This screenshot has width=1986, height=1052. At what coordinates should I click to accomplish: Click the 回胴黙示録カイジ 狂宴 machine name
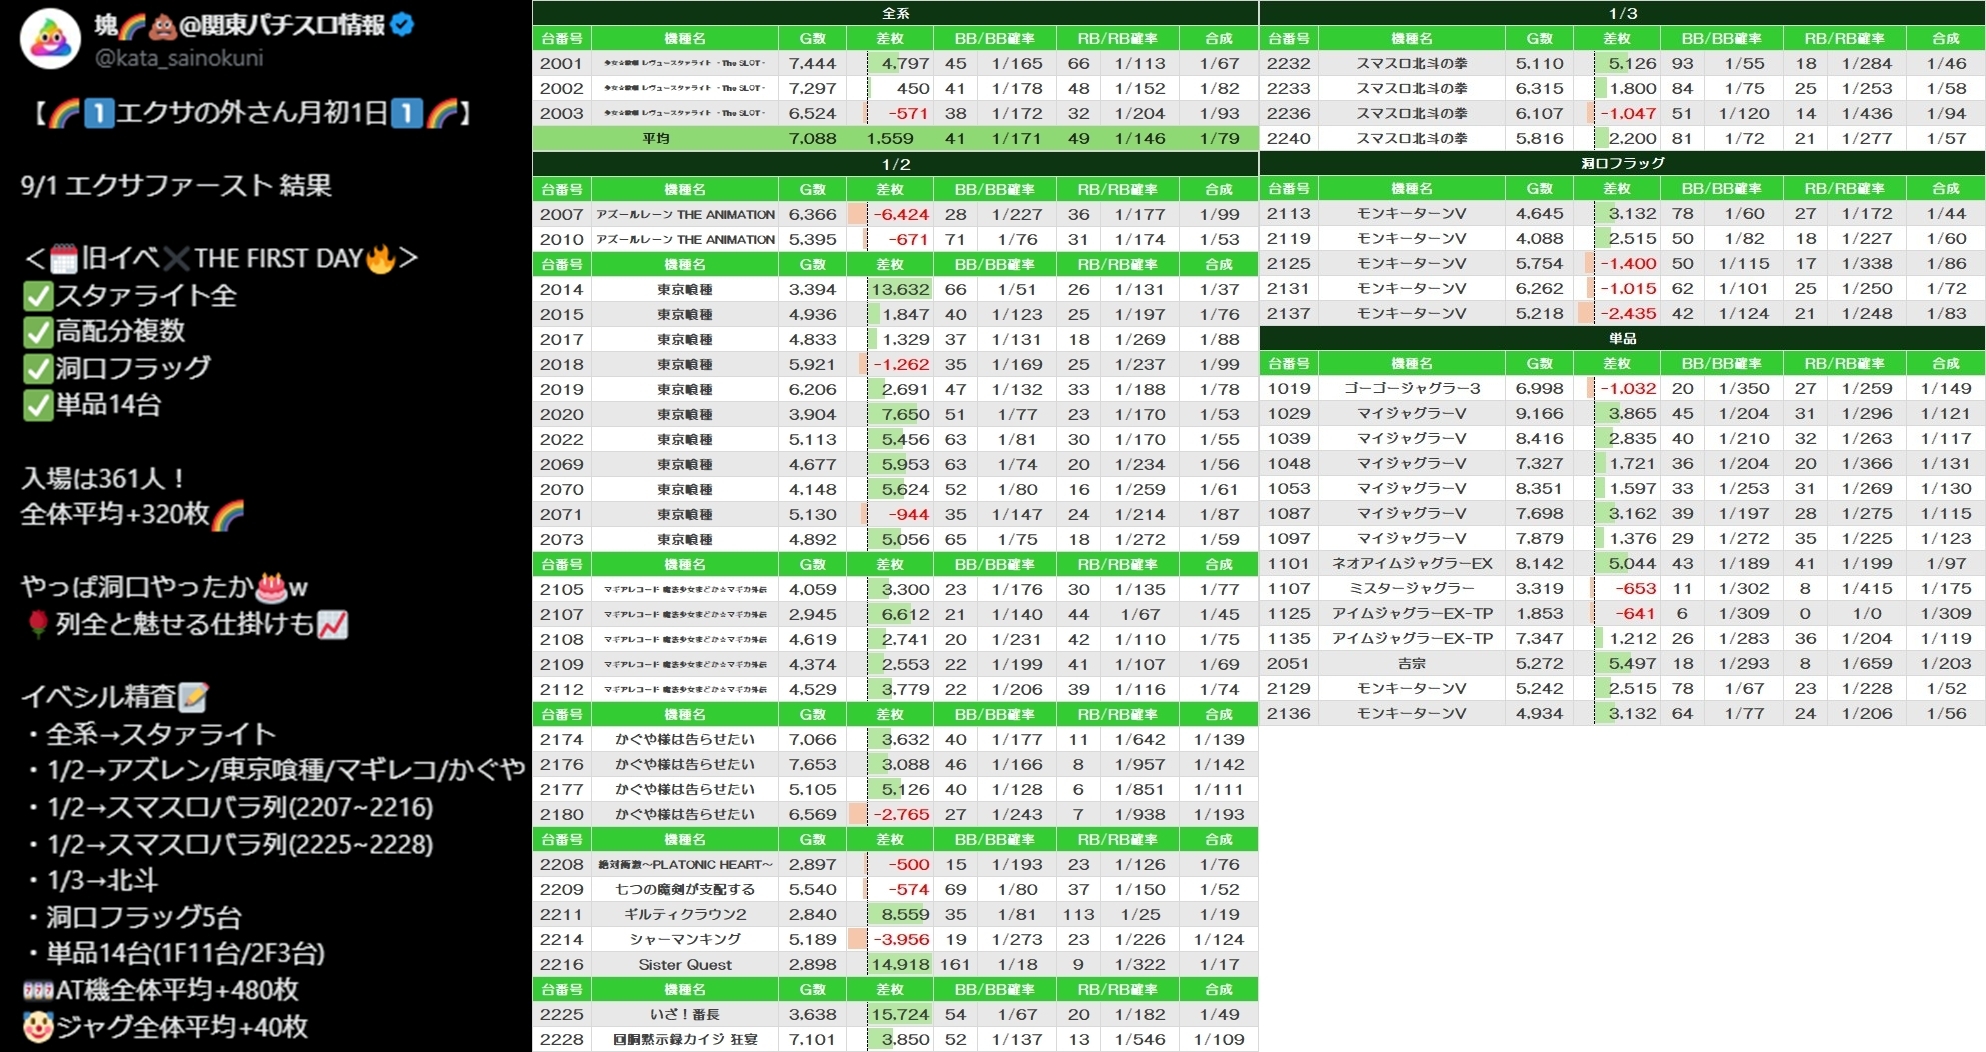(x=685, y=1039)
